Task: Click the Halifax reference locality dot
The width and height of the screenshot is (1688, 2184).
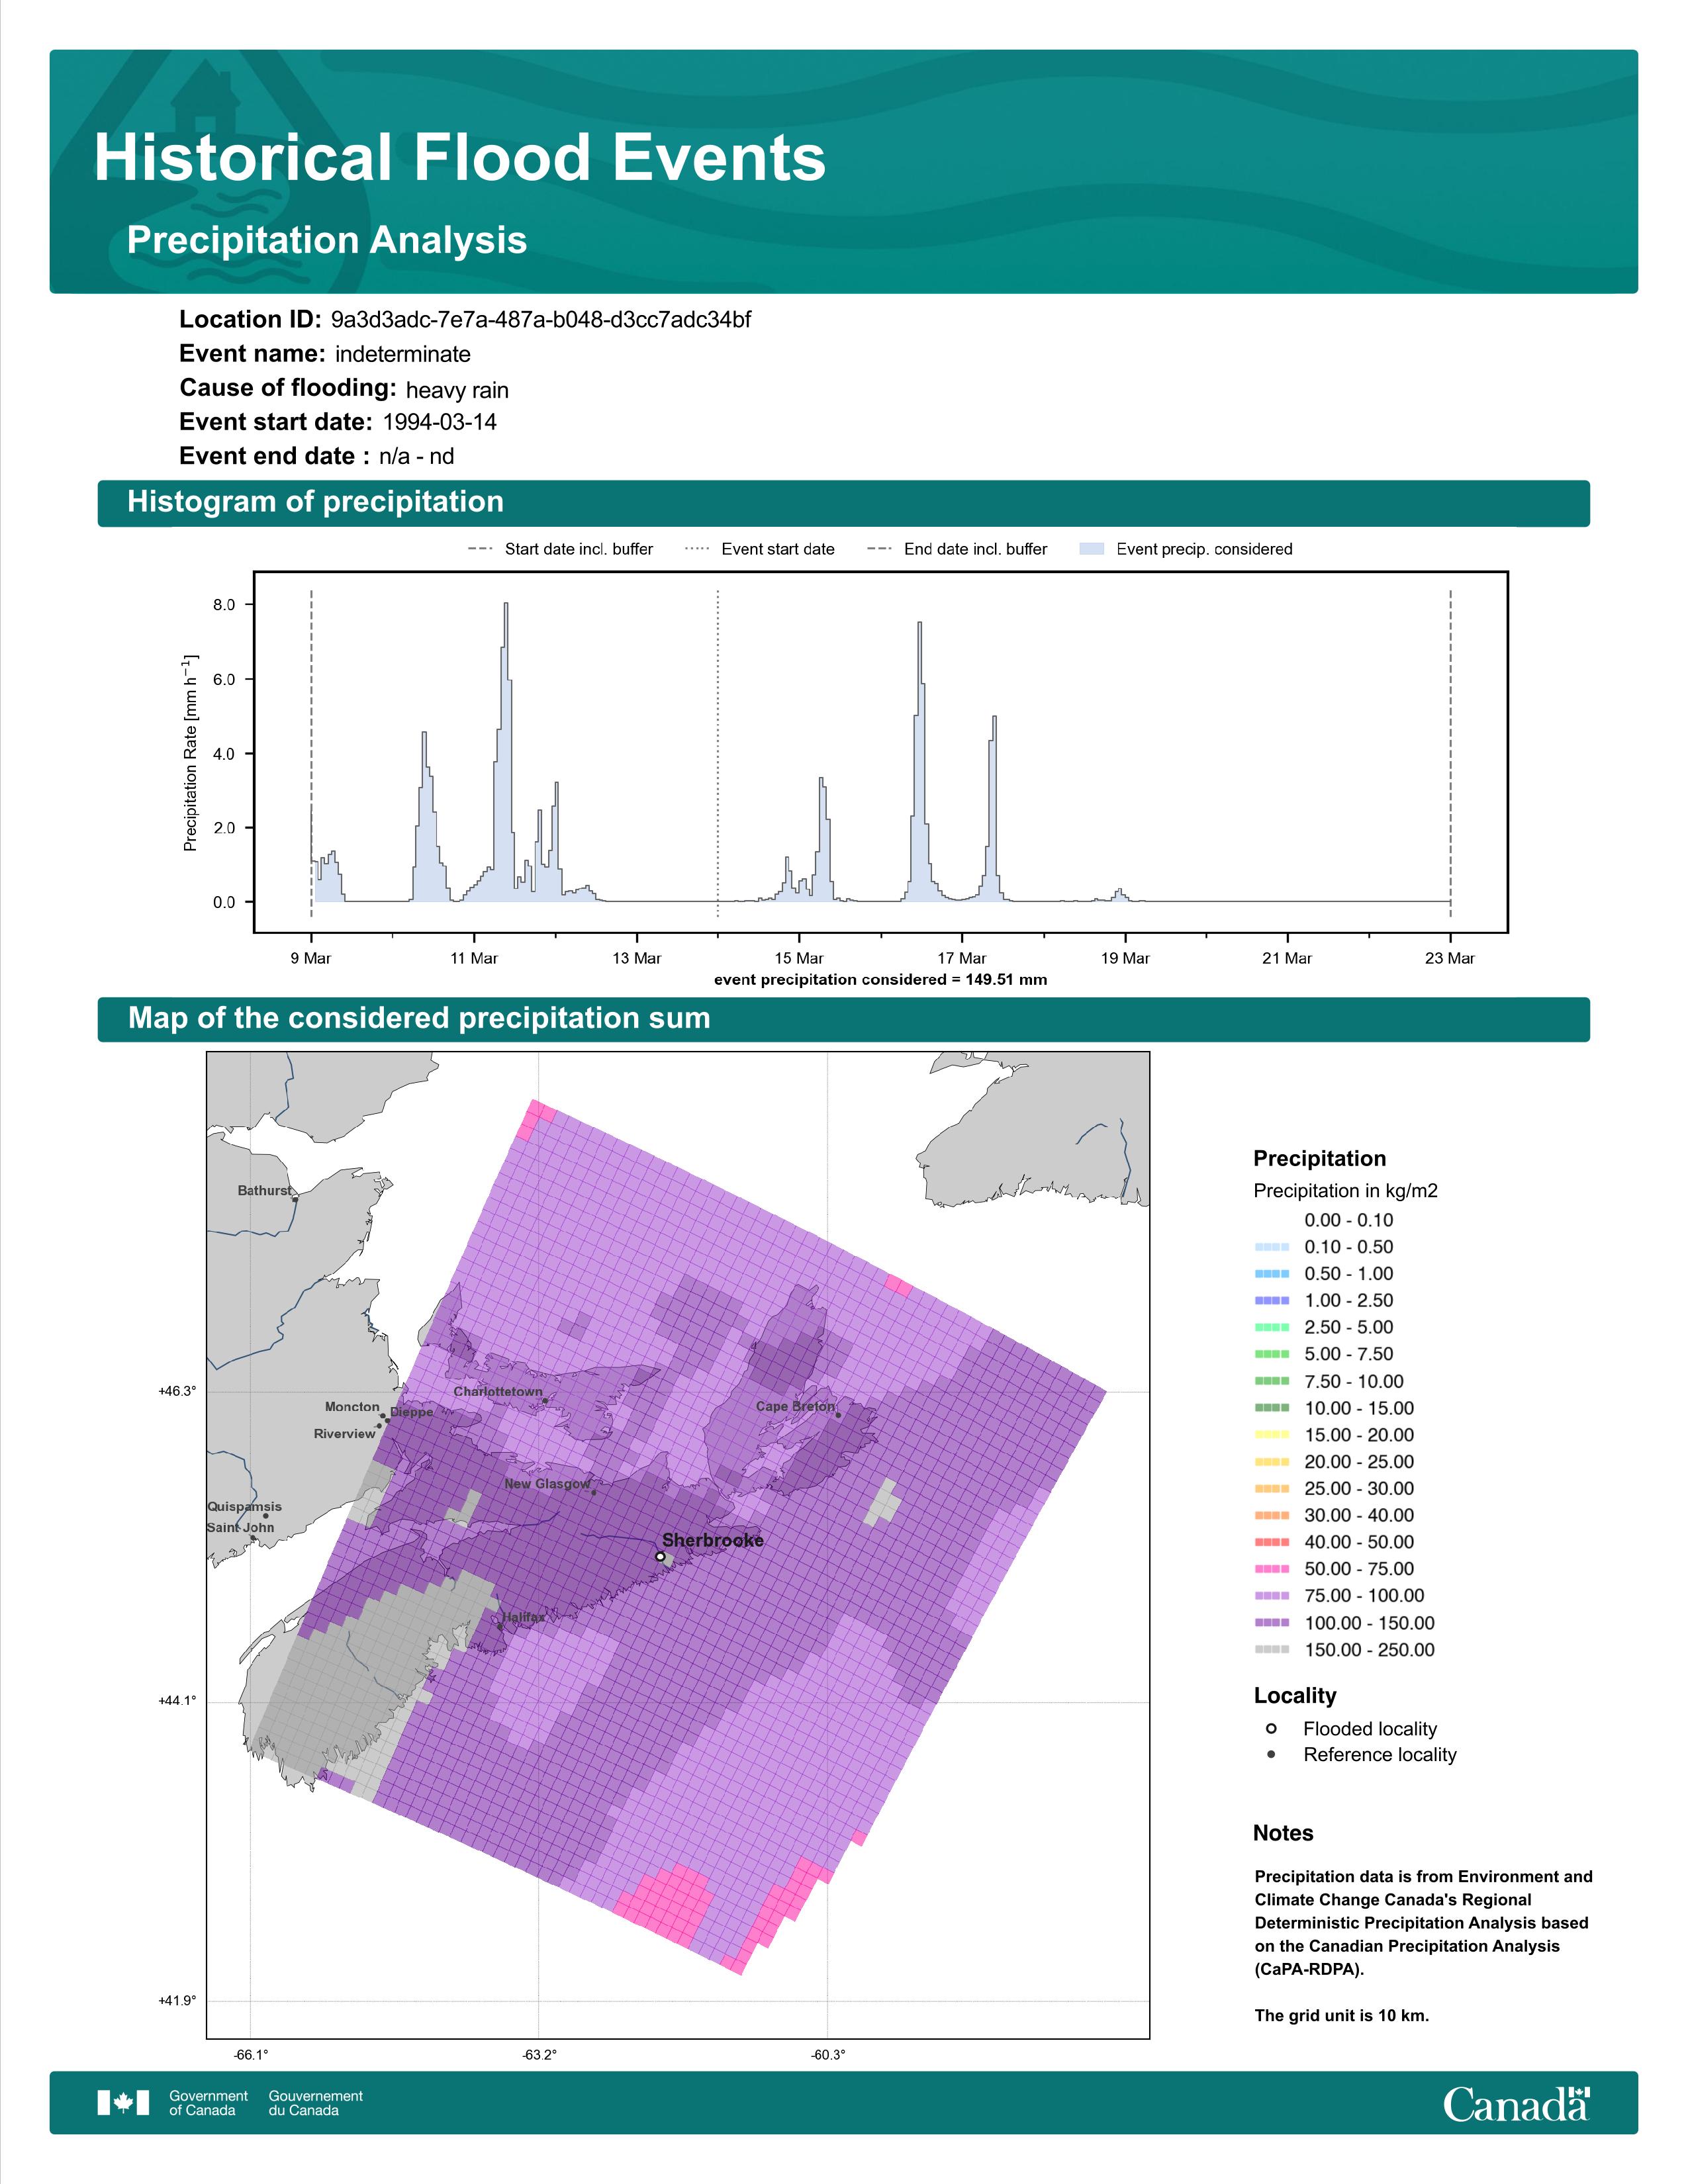Action: [500, 1627]
